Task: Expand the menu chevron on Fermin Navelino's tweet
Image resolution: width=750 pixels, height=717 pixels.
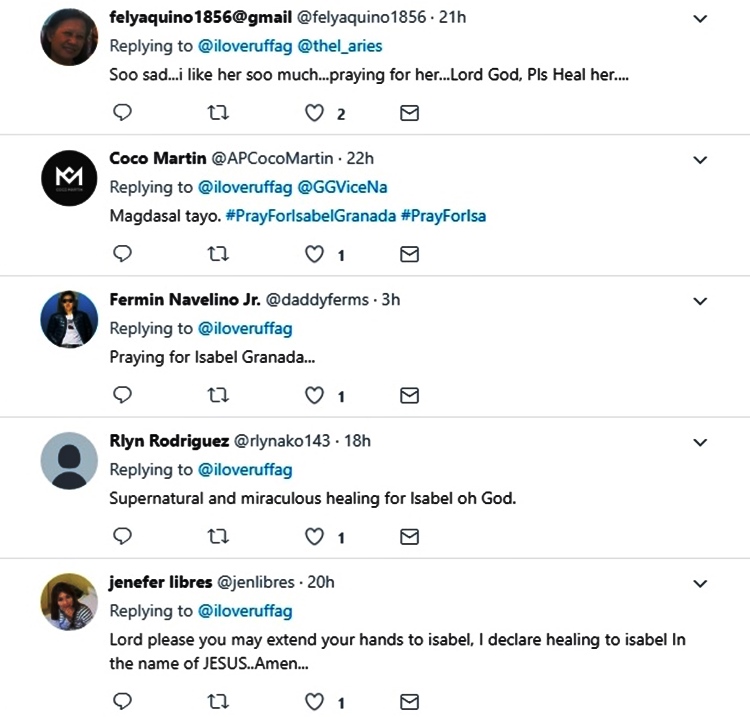Action: [700, 301]
